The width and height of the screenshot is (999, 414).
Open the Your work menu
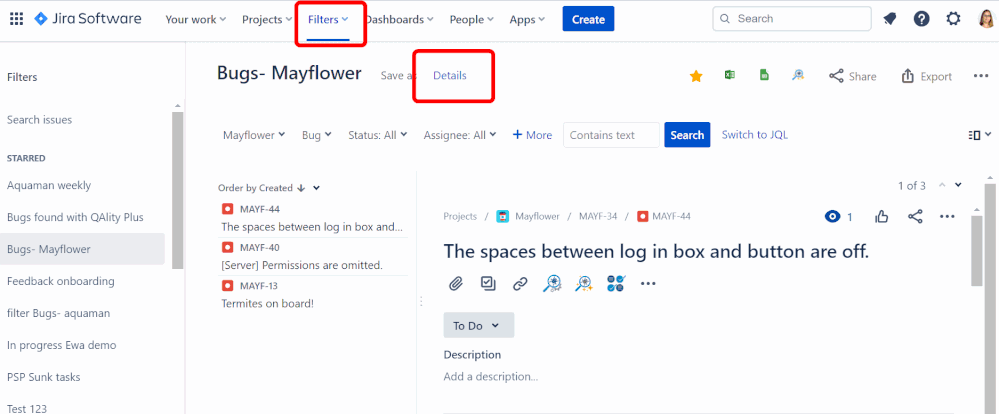[x=196, y=19]
